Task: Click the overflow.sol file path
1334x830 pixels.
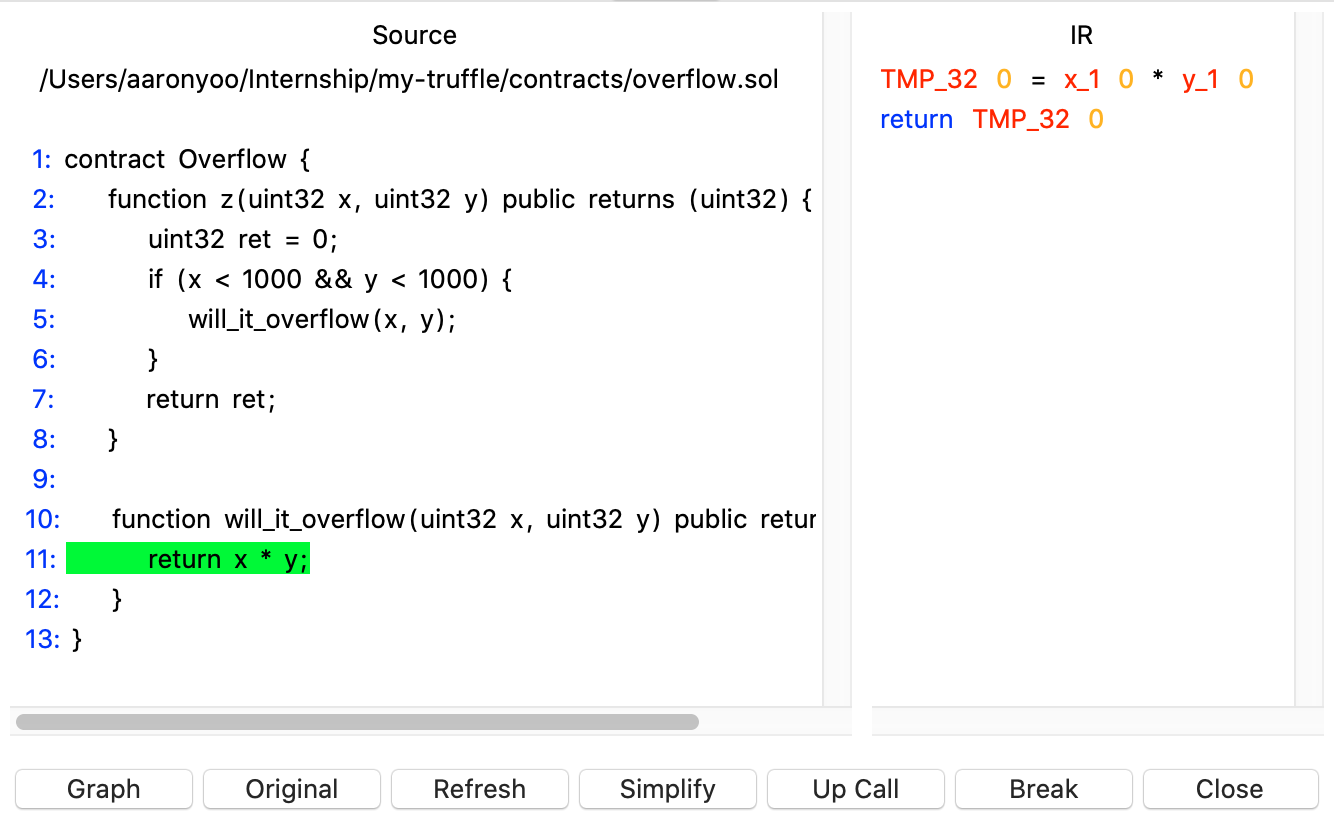Action: [x=408, y=79]
